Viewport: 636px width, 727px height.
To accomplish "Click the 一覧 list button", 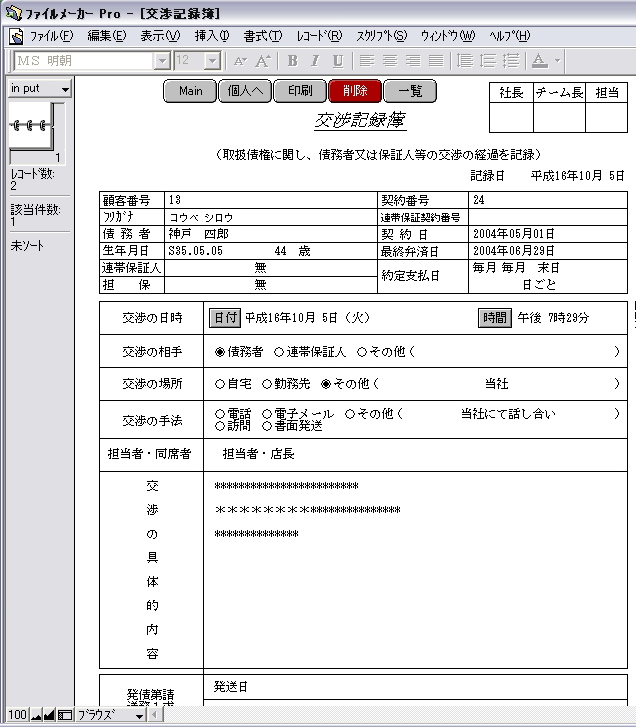I will click(410, 91).
